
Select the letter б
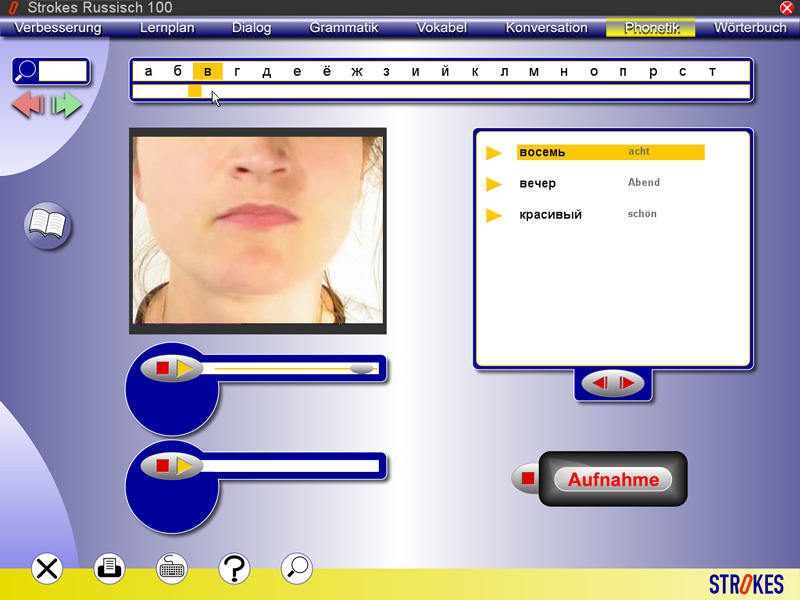[x=178, y=71]
